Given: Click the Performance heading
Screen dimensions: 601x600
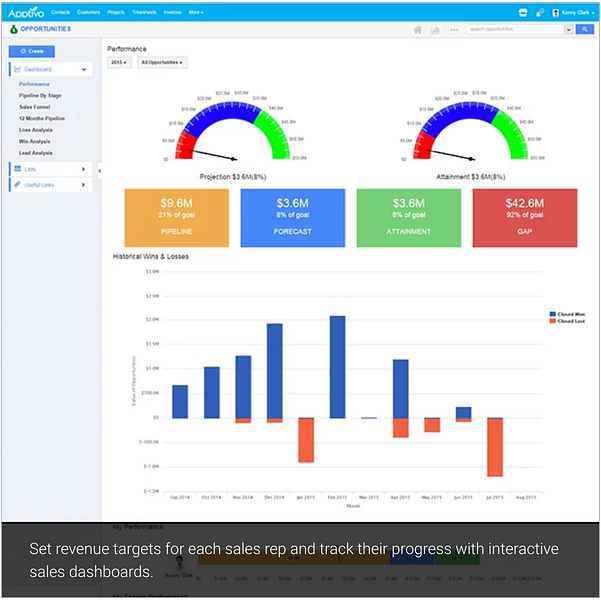Looking at the screenshot, I should tap(127, 49).
